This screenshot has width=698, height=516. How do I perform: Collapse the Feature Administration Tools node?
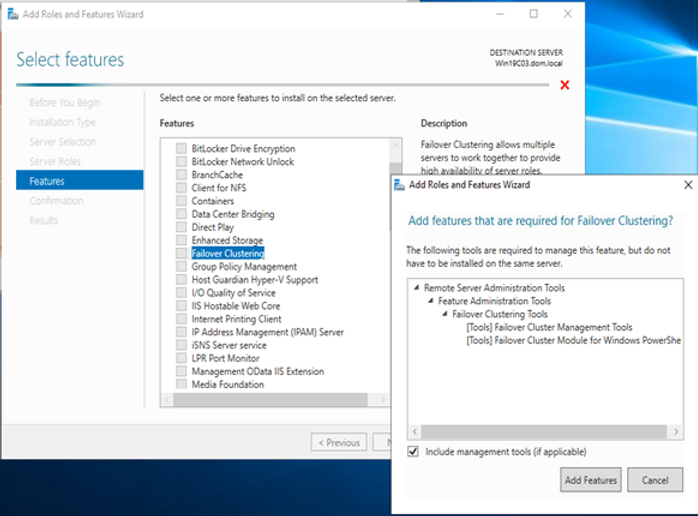pyautogui.click(x=431, y=301)
